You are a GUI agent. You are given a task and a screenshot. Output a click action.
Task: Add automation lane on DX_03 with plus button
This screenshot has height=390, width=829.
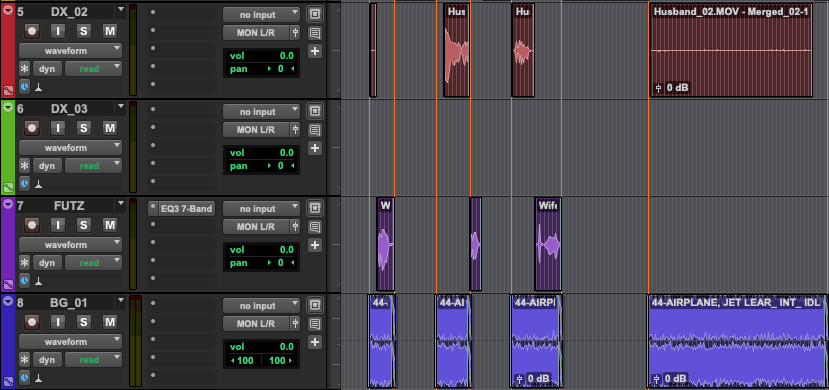pos(315,148)
